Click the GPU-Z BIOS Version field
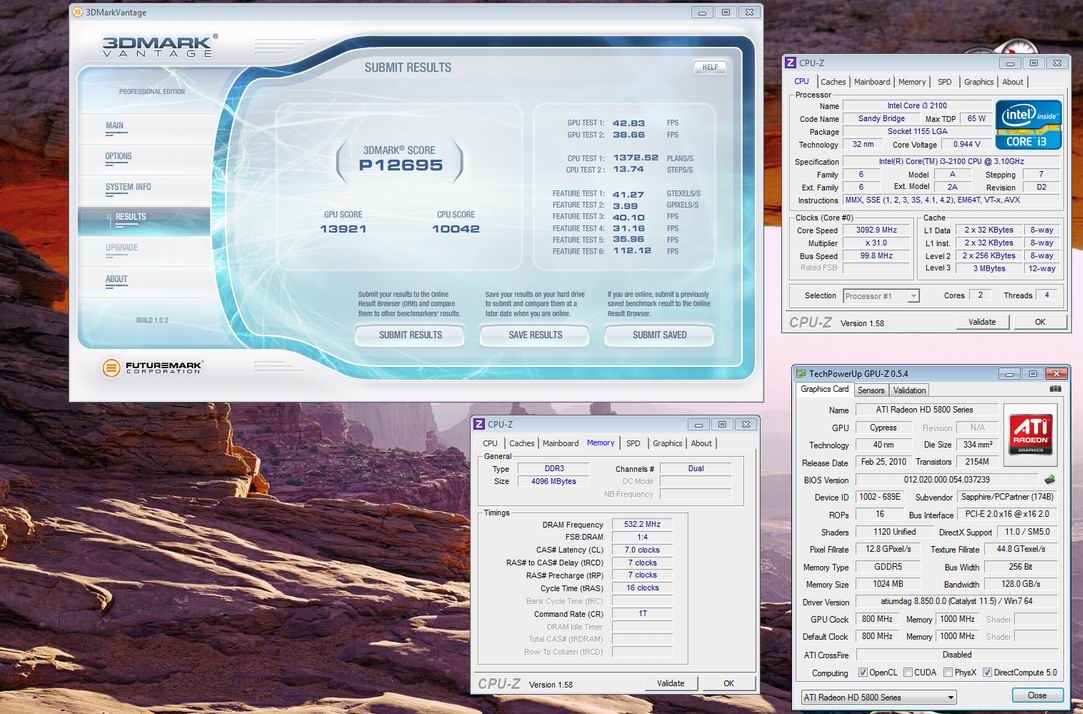The image size is (1083, 714). [x=947, y=479]
